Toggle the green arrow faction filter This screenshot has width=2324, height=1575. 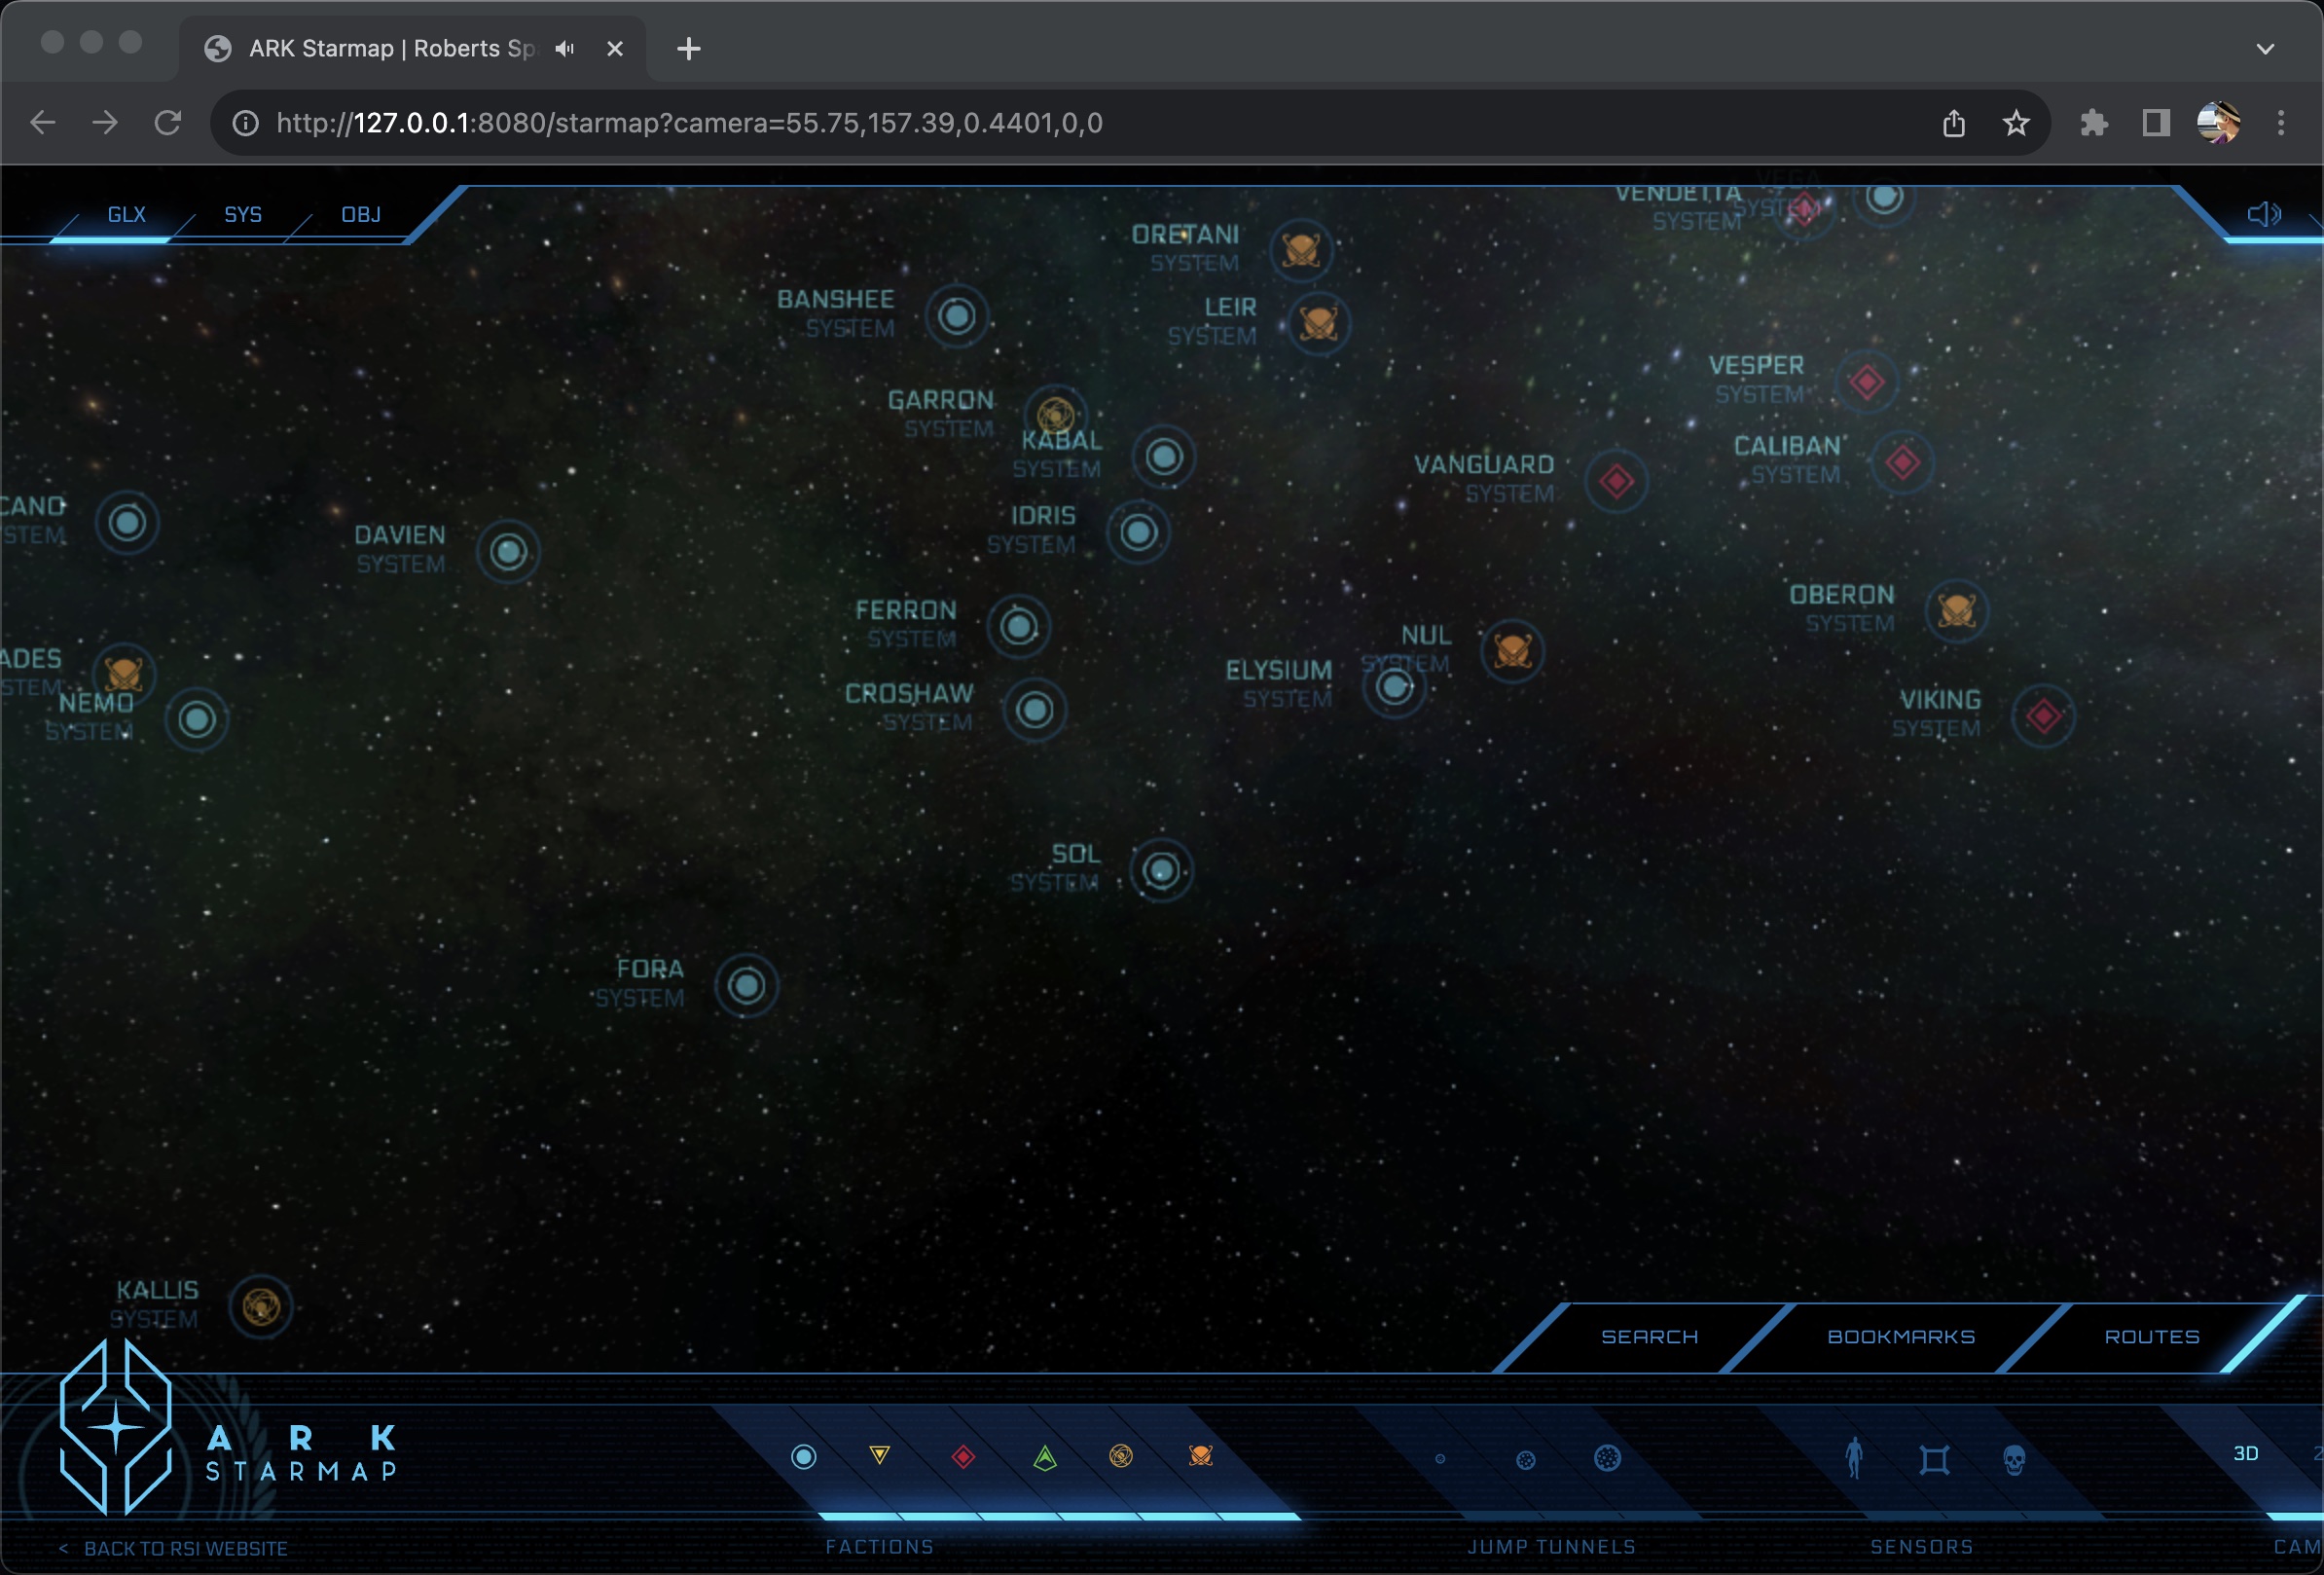click(1044, 1457)
